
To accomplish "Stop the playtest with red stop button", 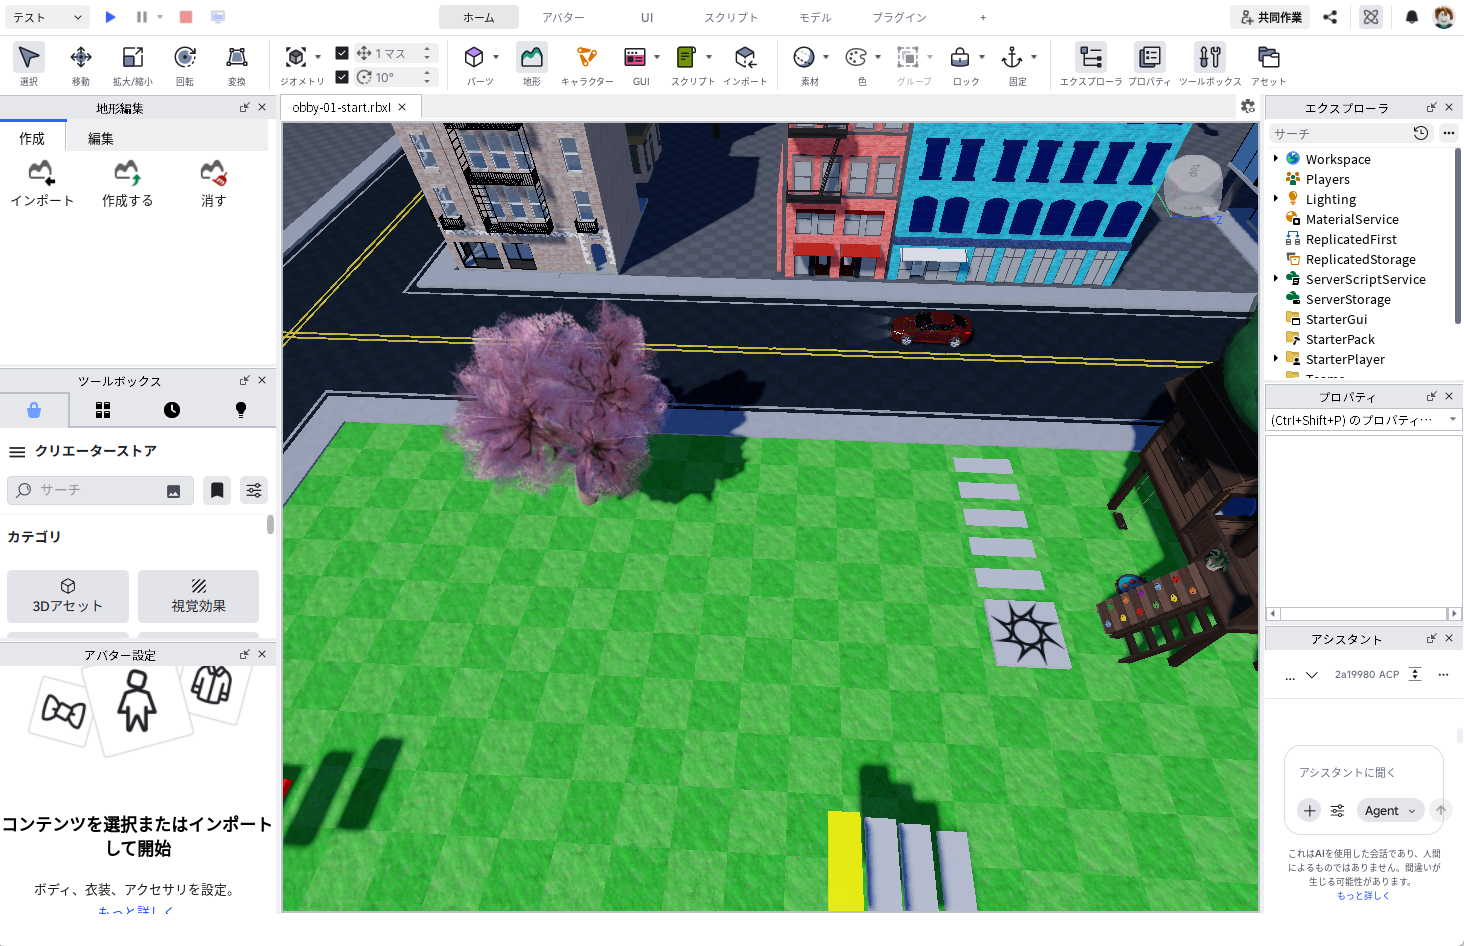I will (186, 17).
